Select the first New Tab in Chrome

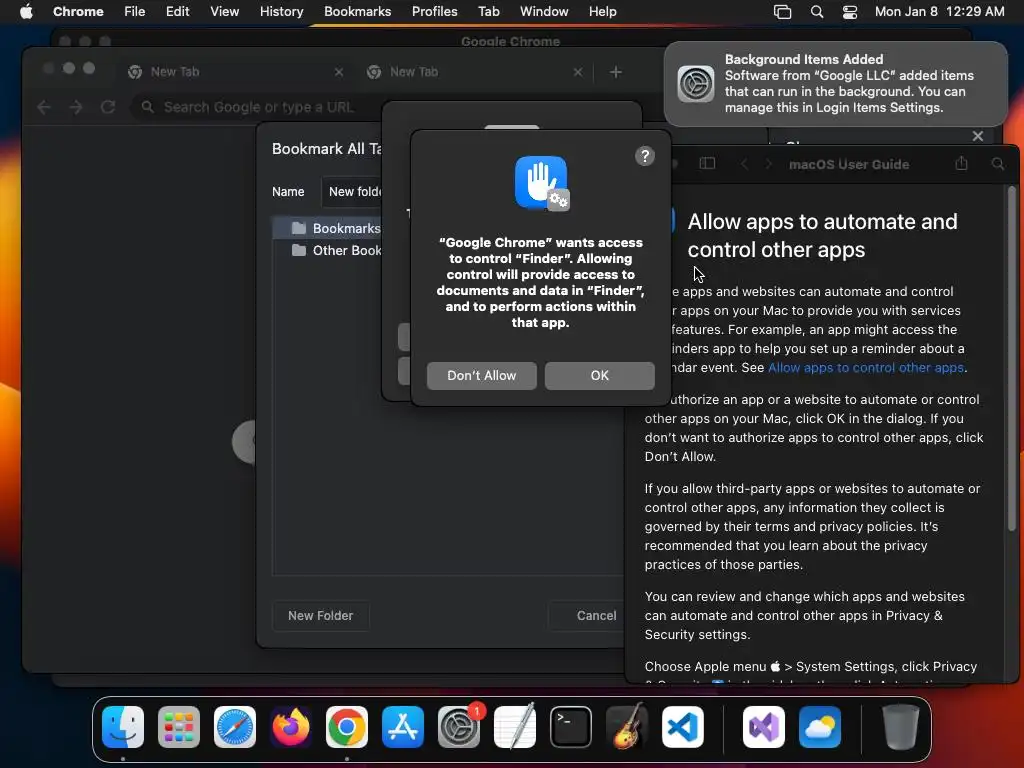236,72
